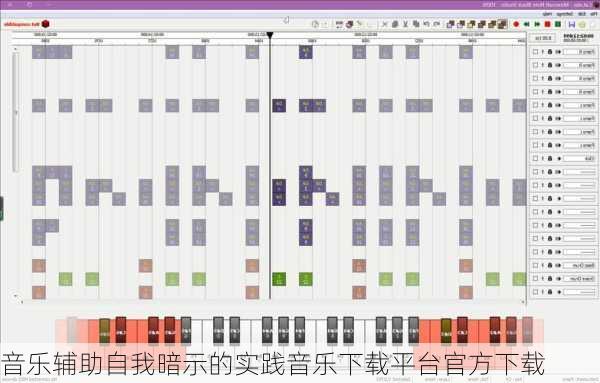Adjust volume speaker icon of Bass Drum layer
Screen dimensions: 600x383
558,265
